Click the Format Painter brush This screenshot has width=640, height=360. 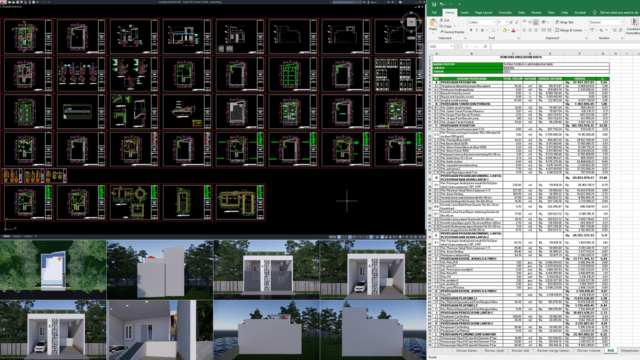441,32
